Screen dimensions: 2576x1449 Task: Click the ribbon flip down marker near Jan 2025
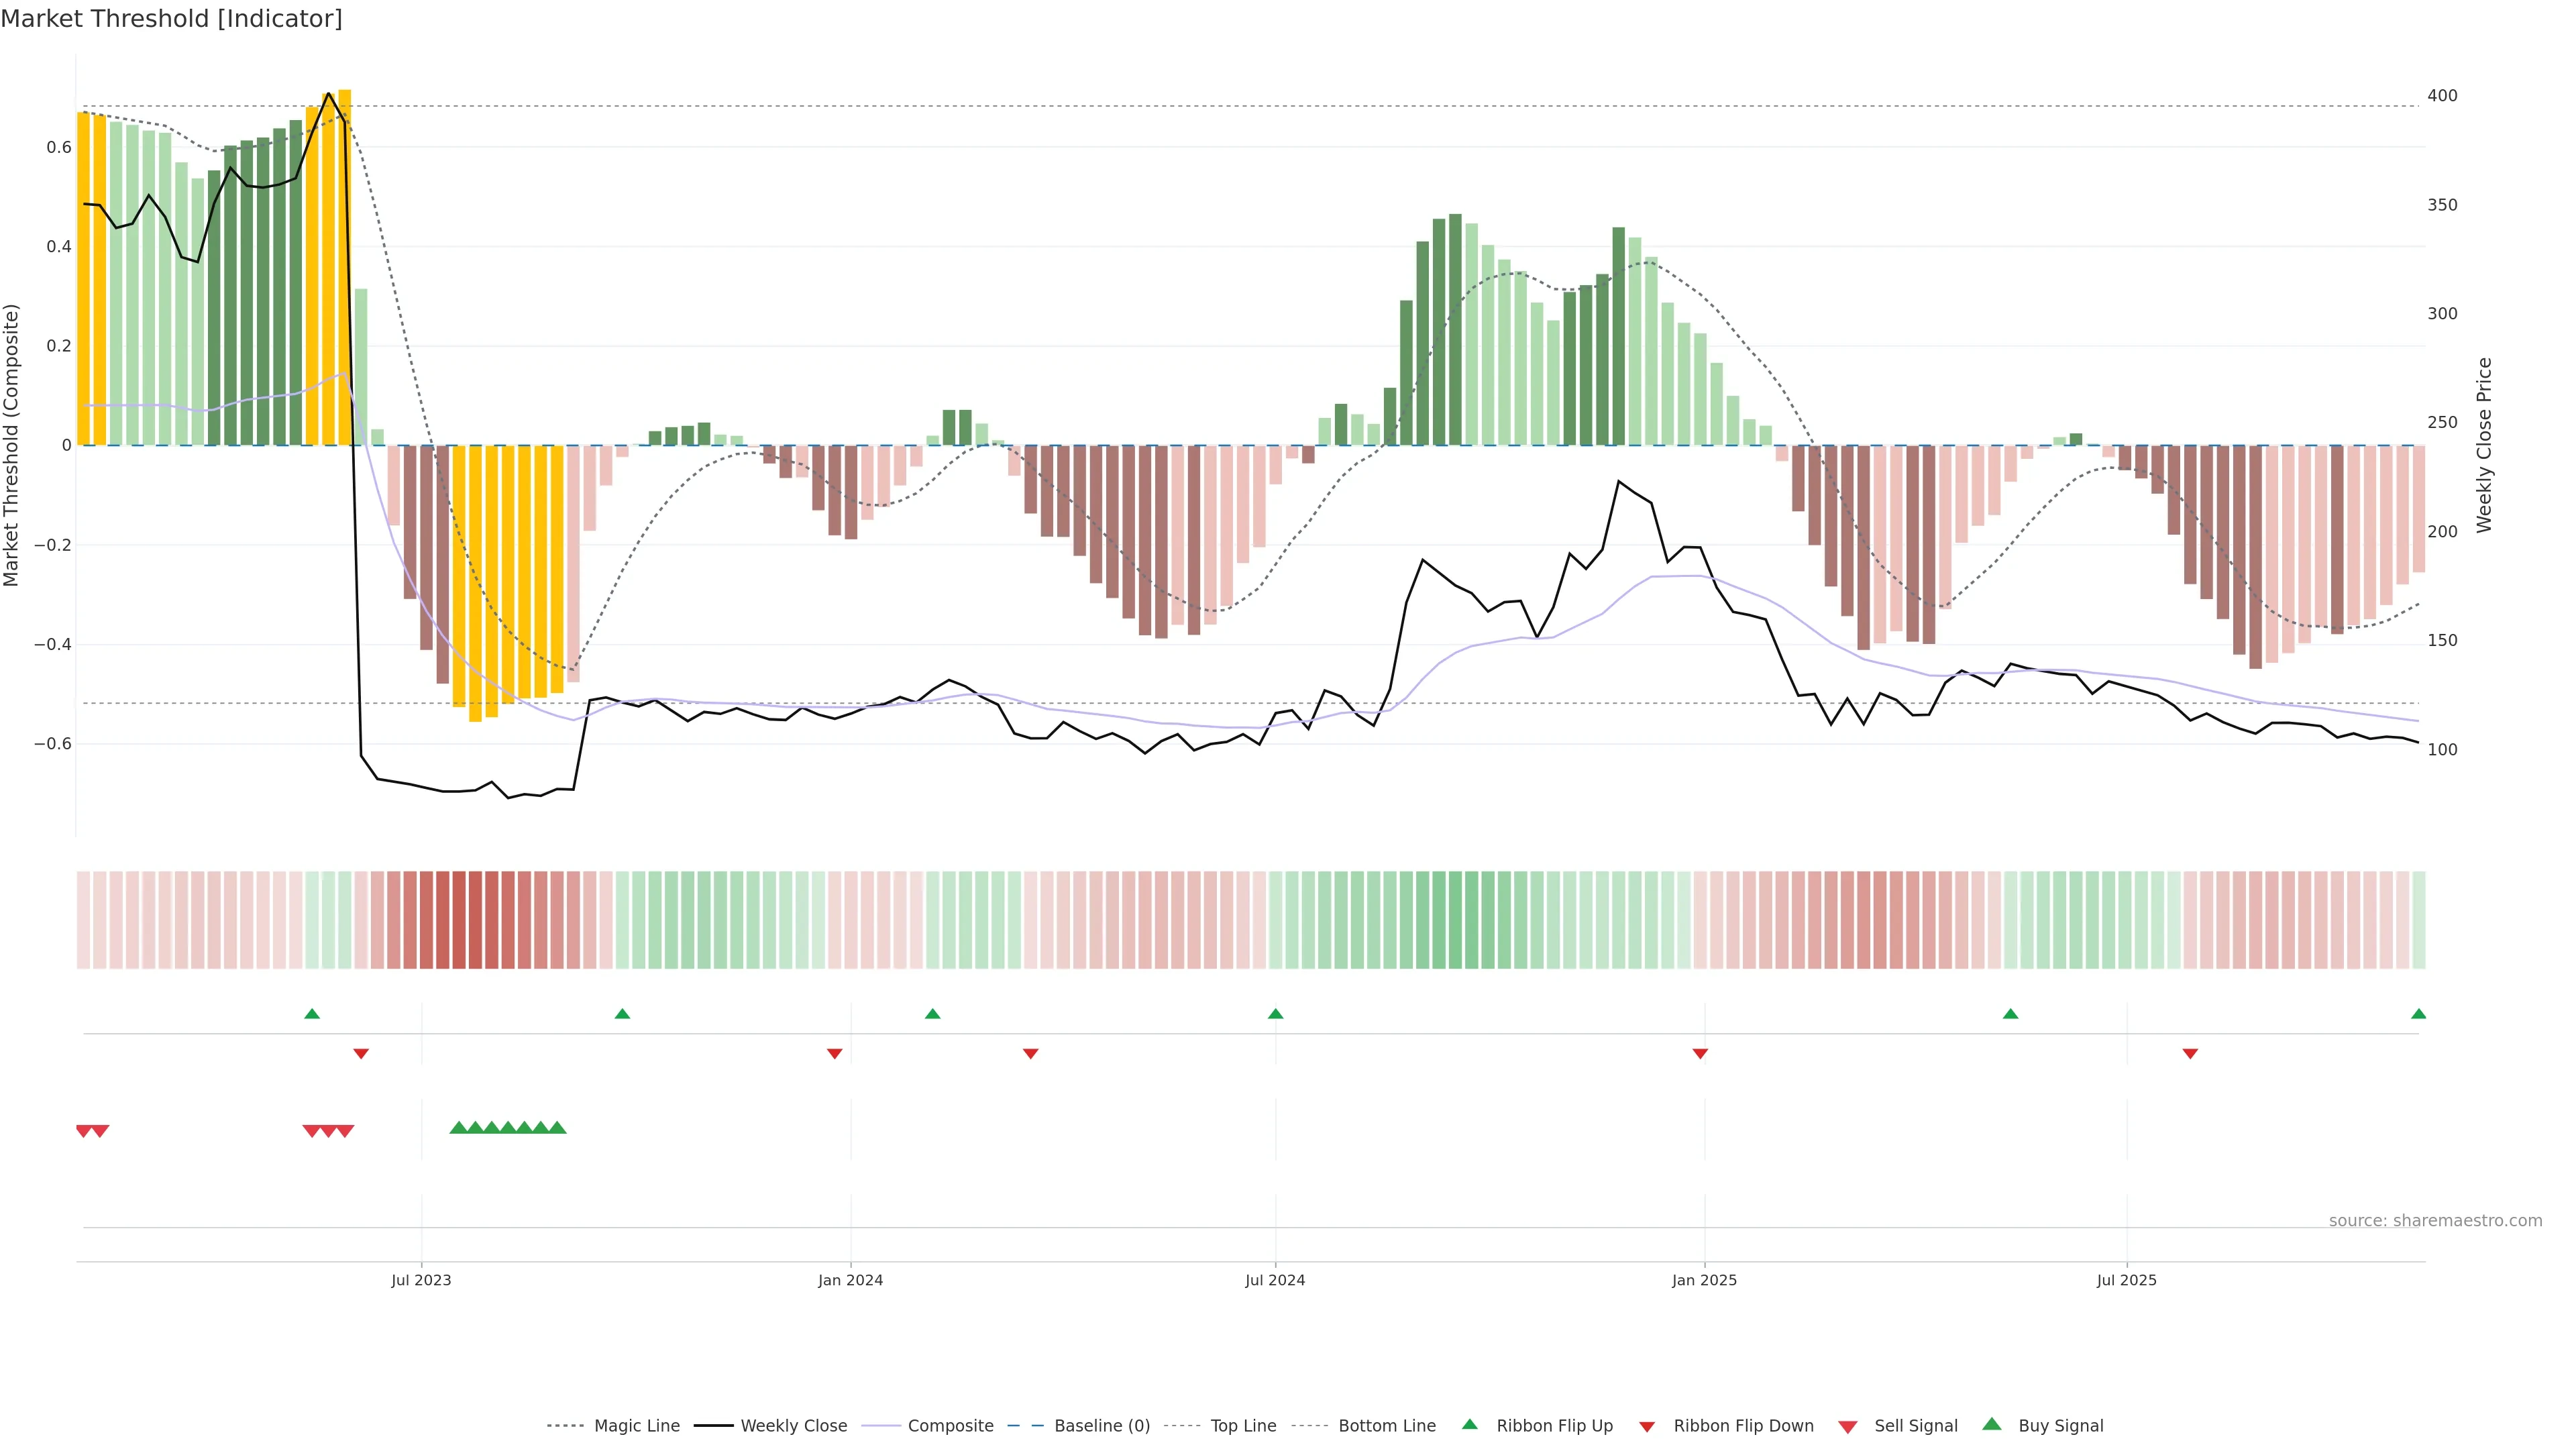(1700, 1053)
